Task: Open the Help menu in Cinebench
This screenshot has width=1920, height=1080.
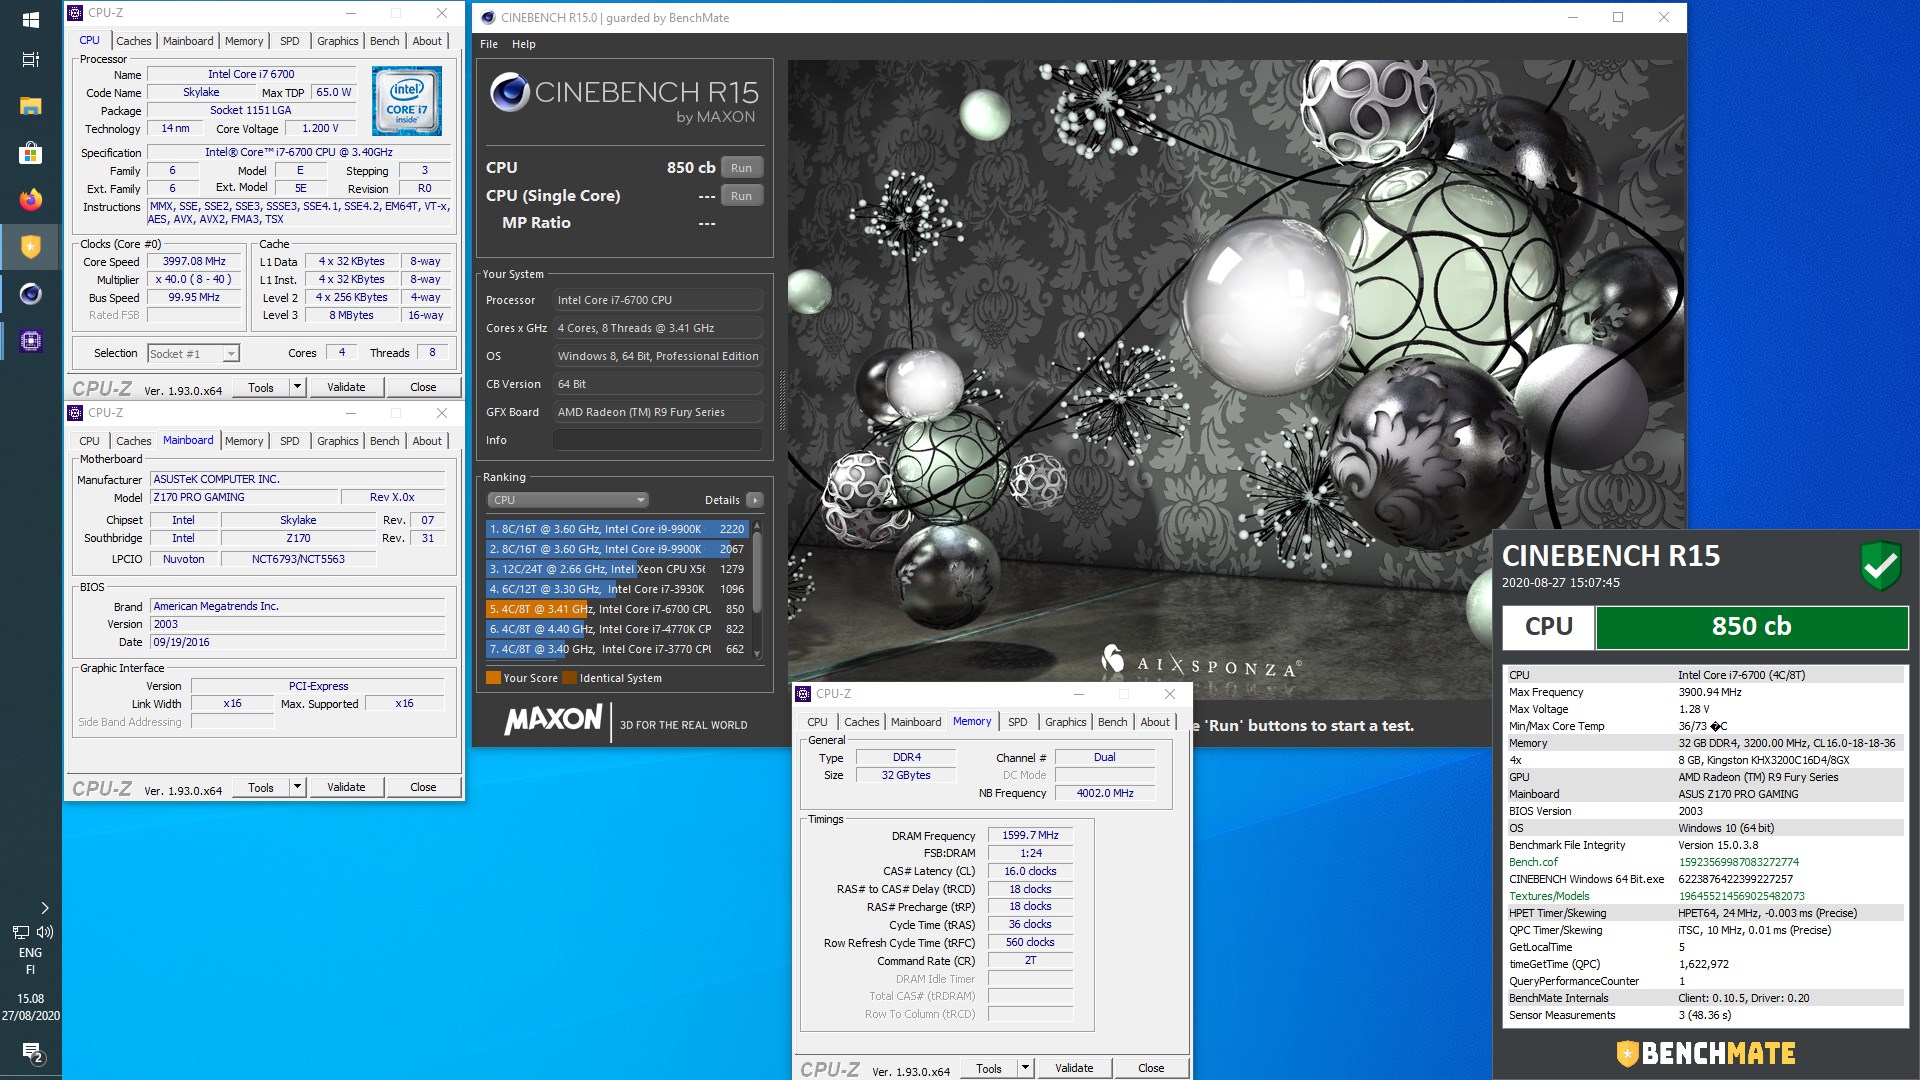Action: [x=524, y=44]
